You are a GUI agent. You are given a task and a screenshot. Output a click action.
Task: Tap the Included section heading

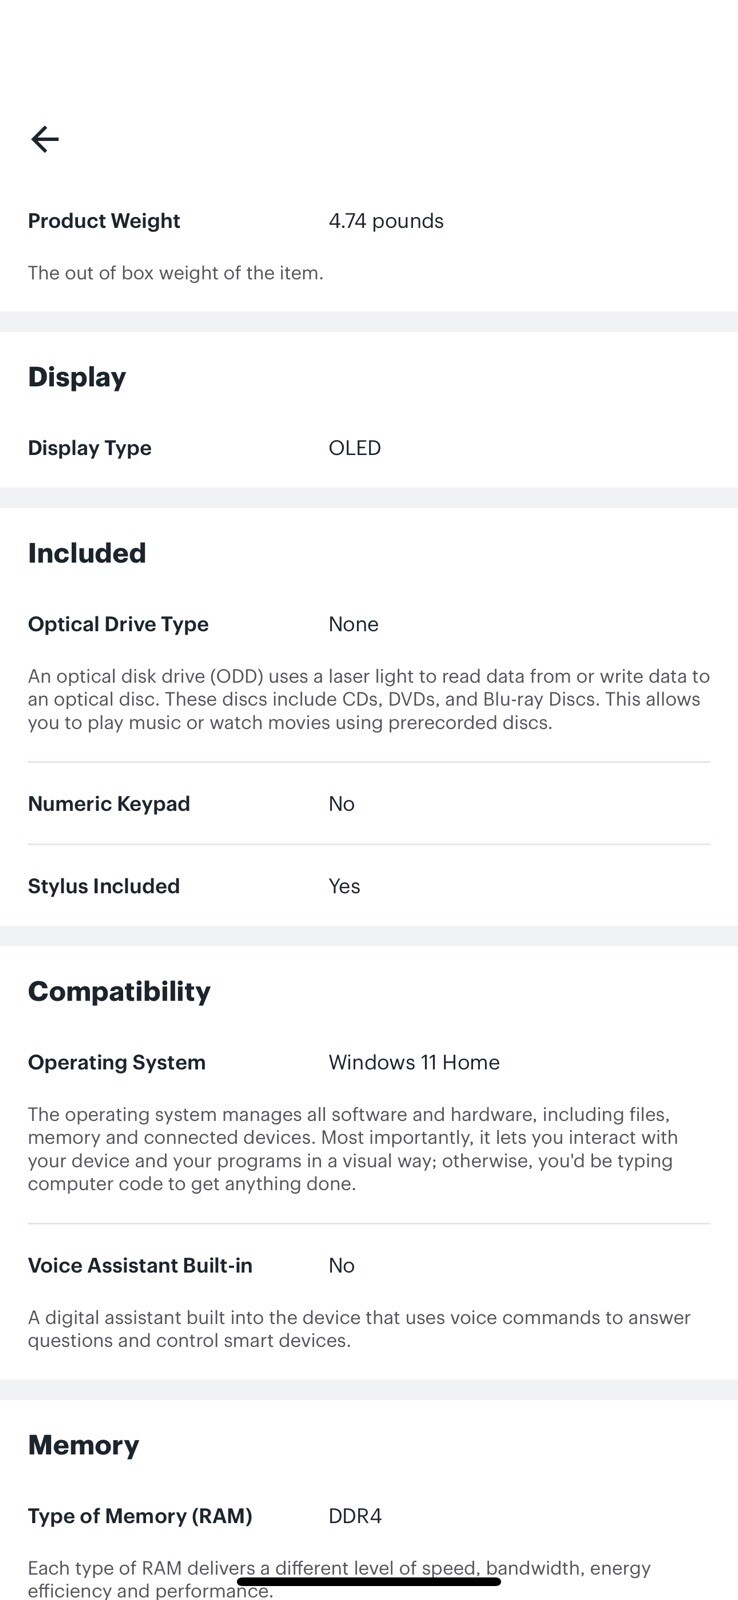point(87,553)
